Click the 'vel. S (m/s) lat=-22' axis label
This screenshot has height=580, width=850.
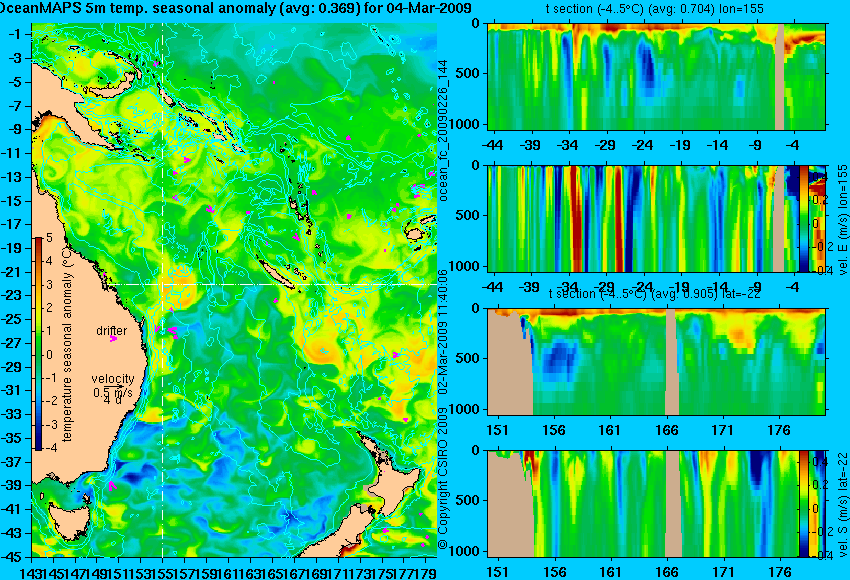click(843, 505)
